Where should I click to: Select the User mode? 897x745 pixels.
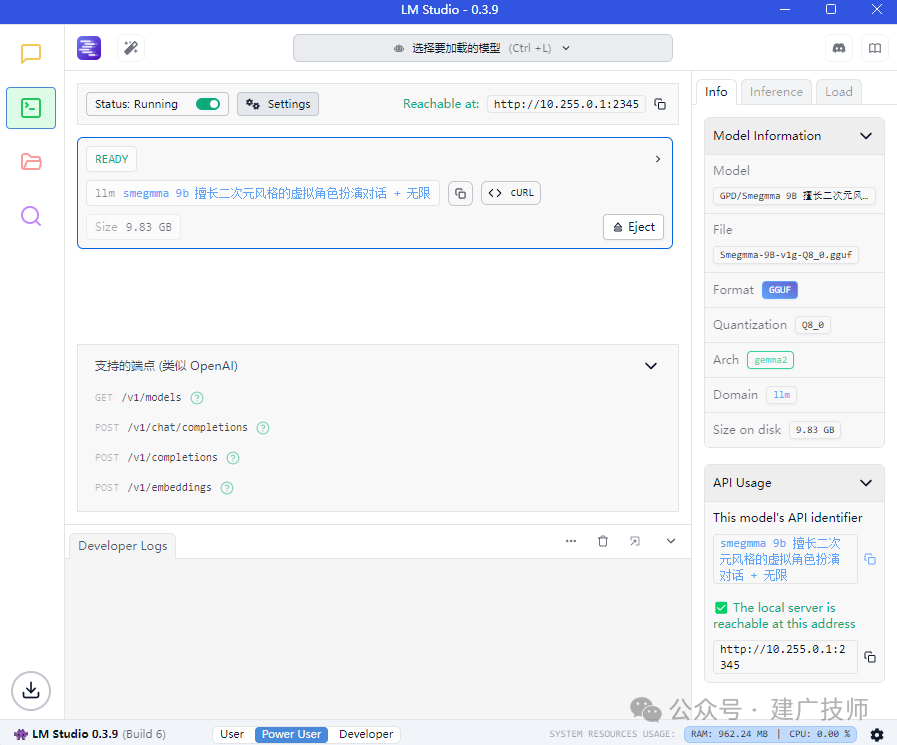[x=232, y=734]
